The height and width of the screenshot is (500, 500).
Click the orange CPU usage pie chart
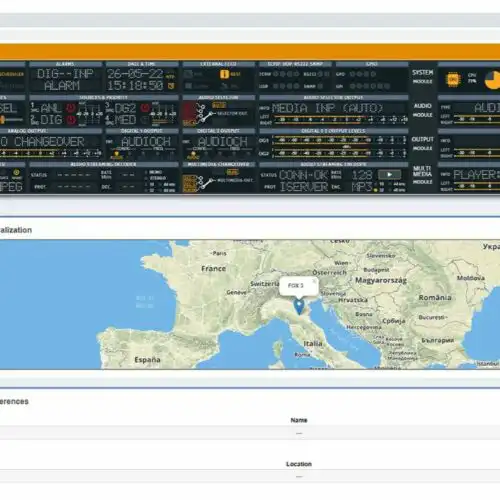(x=493, y=80)
